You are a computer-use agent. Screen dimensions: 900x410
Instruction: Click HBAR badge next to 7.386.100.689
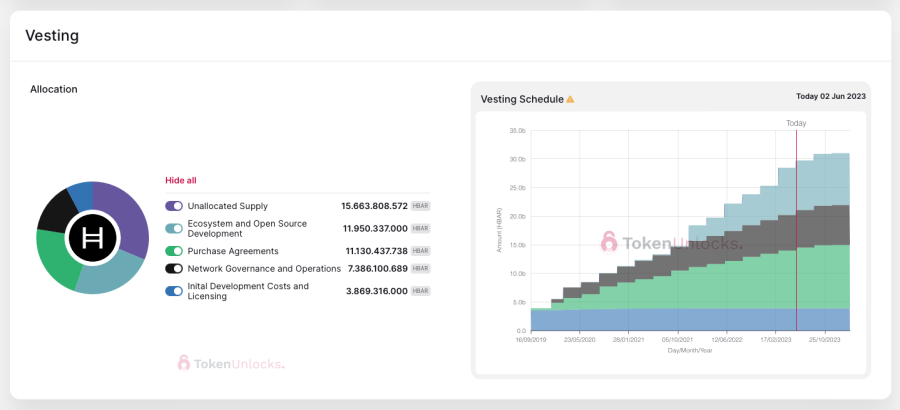[x=420, y=268]
